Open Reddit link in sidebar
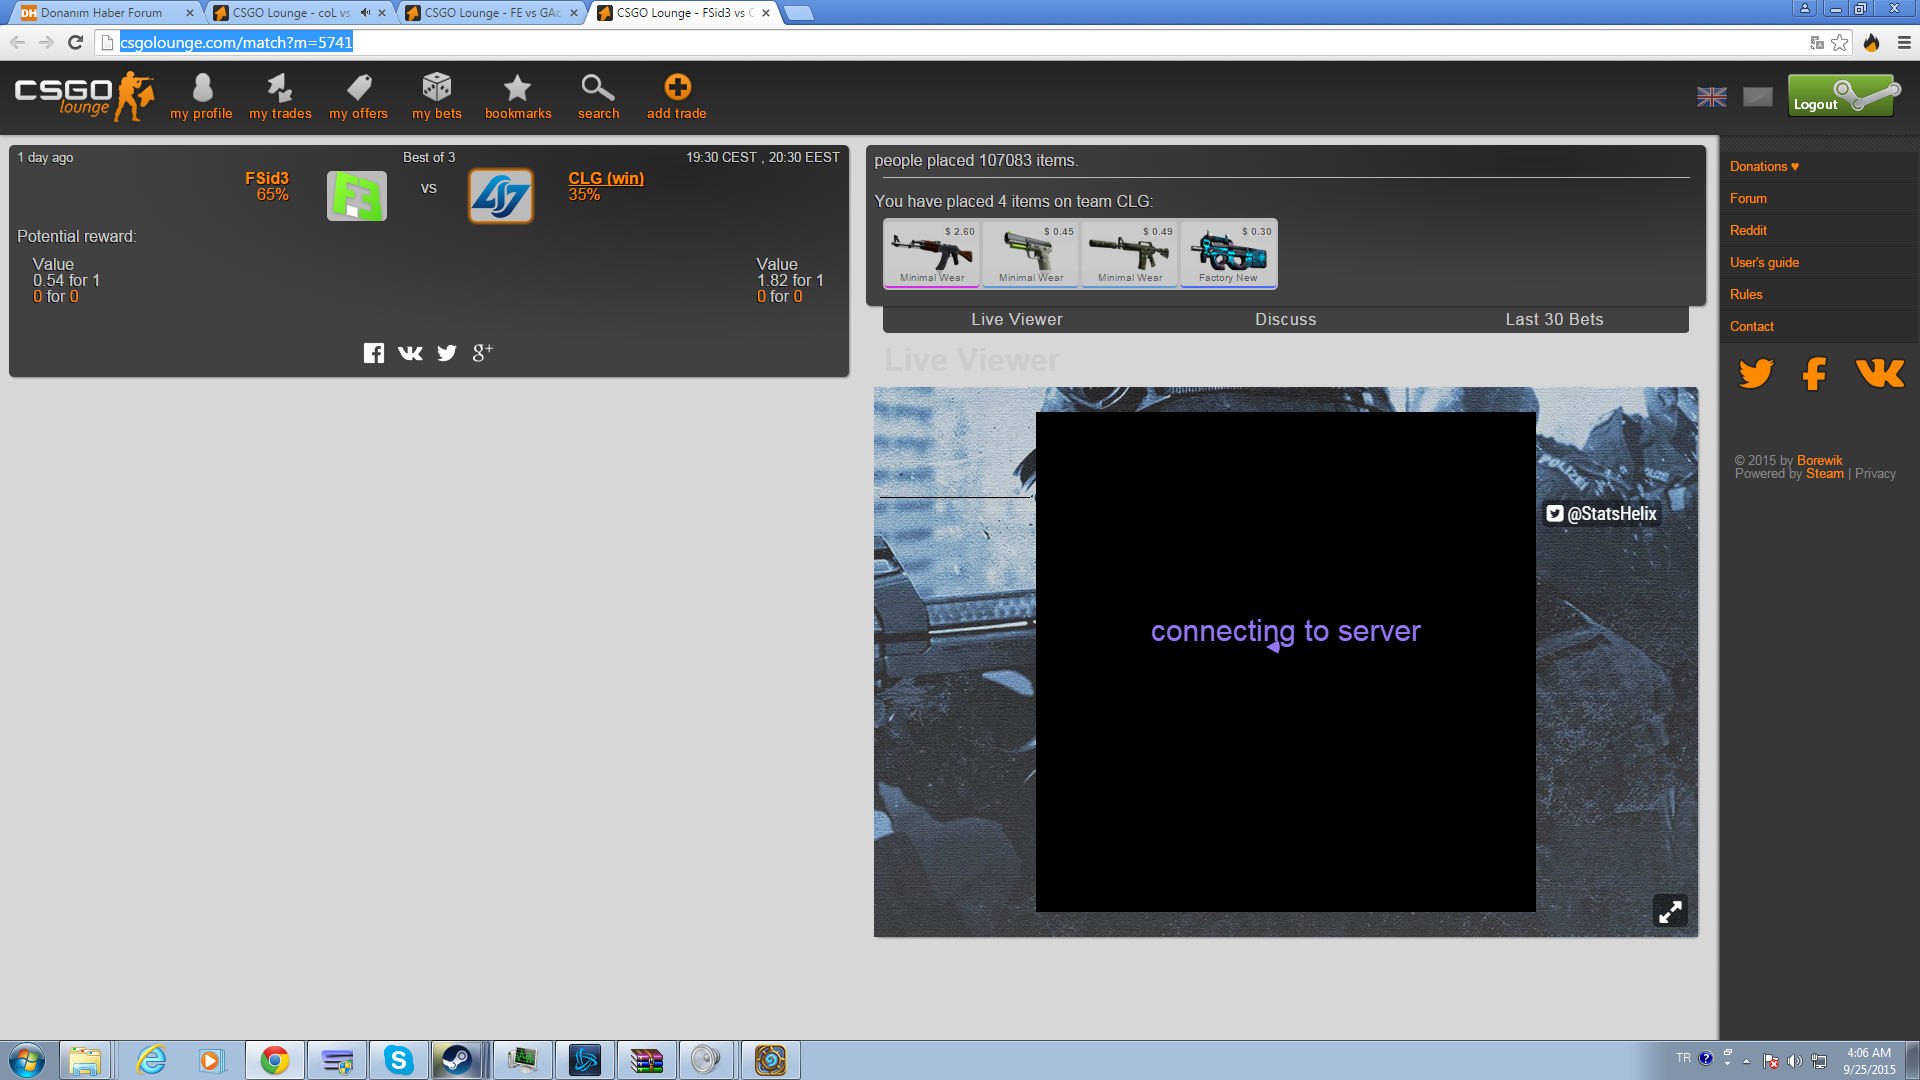 coord(1748,230)
